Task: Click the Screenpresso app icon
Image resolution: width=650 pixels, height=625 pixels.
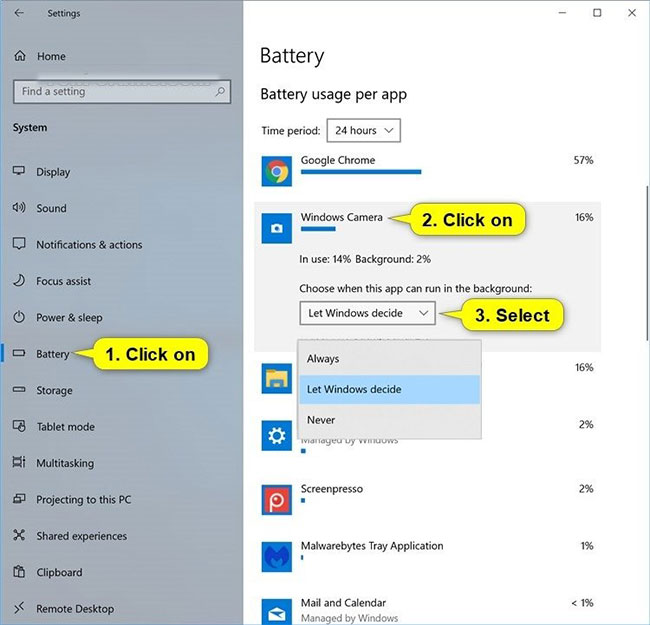Action: click(276, 500)
